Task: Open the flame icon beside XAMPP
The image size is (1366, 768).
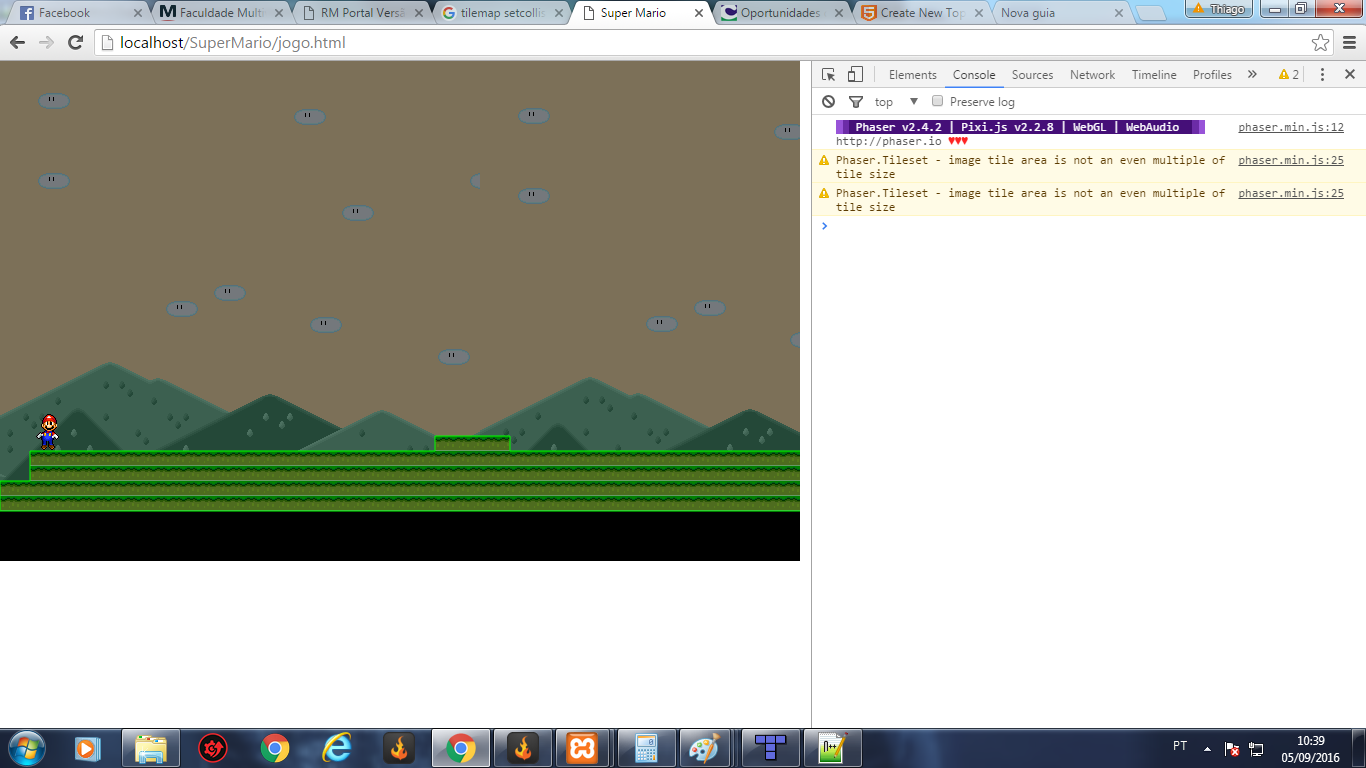Action: pyautogui.click(x=523, y=747)
